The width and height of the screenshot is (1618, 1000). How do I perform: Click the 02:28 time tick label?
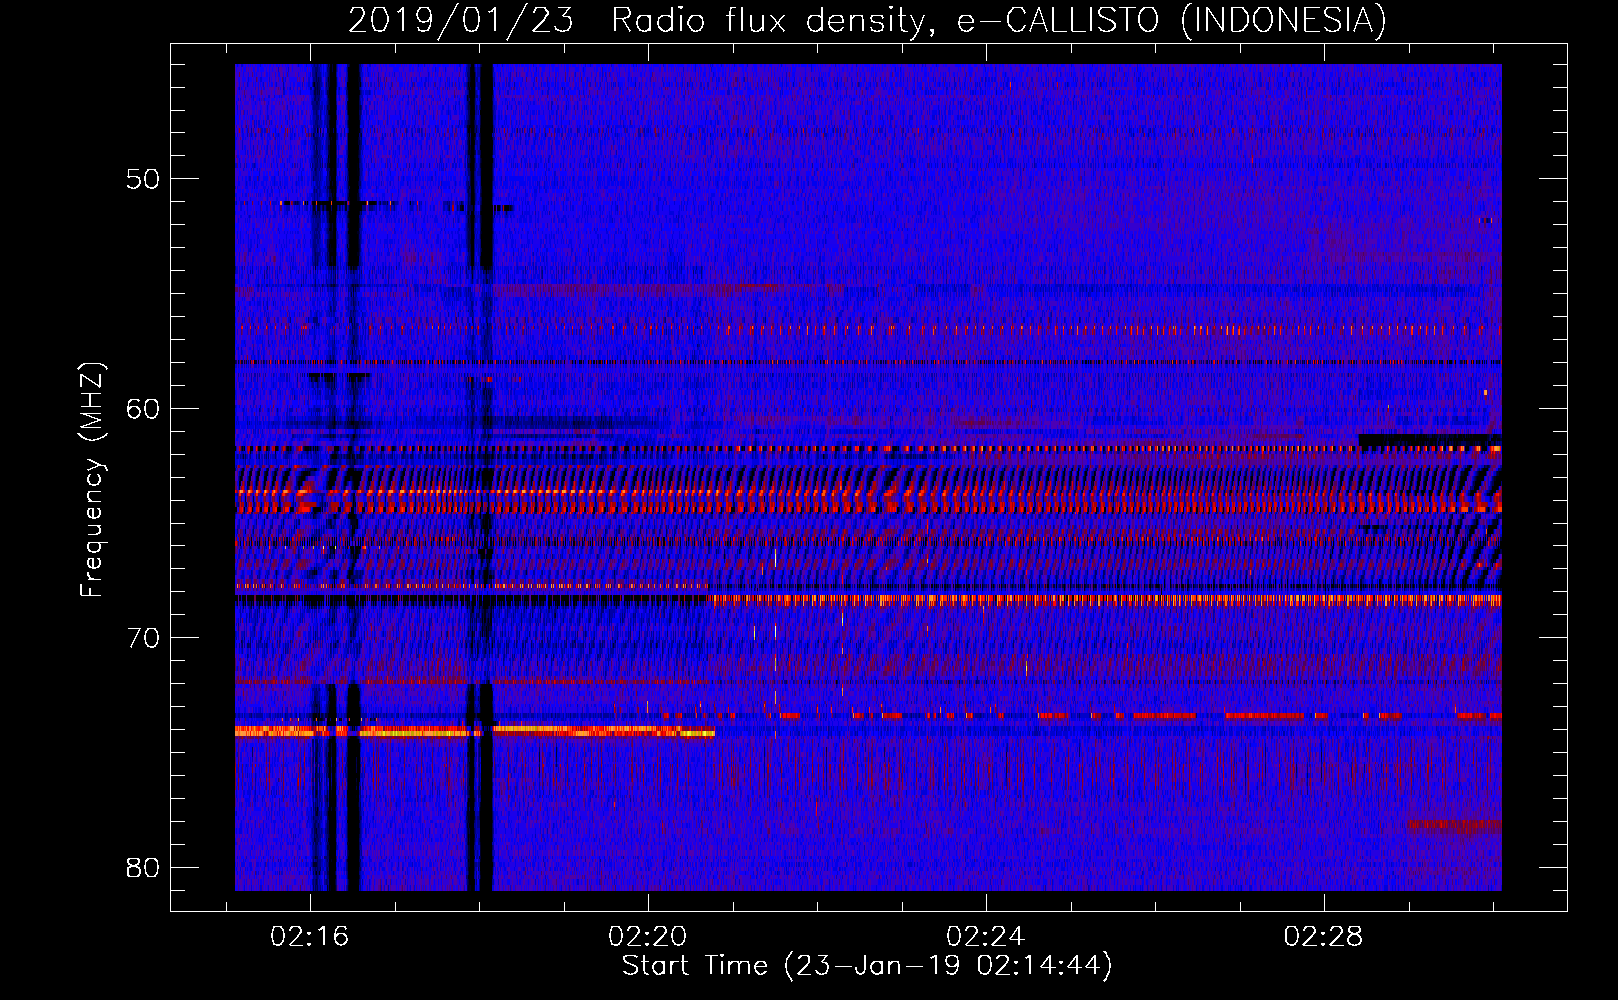point(1324,936)
